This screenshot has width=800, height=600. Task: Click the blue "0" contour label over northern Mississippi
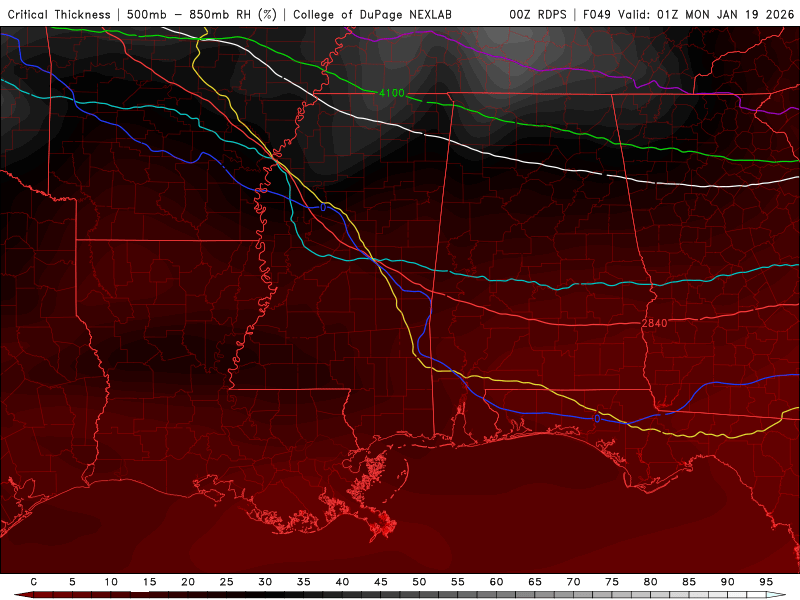pos(323,207)
